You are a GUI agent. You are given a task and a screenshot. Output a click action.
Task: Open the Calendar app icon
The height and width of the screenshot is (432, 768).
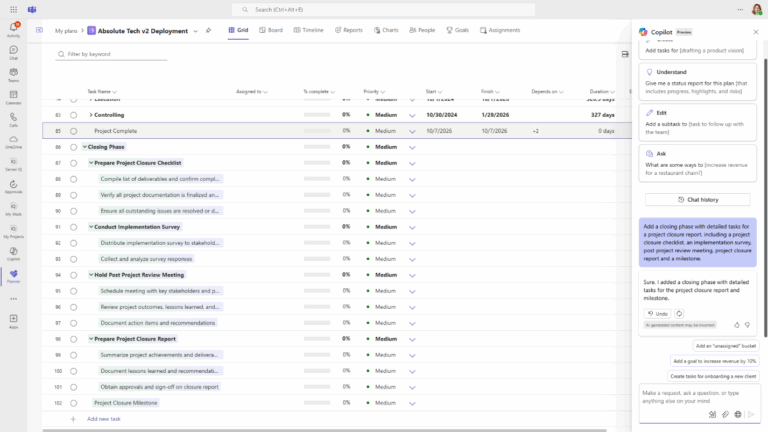(13, 97)
